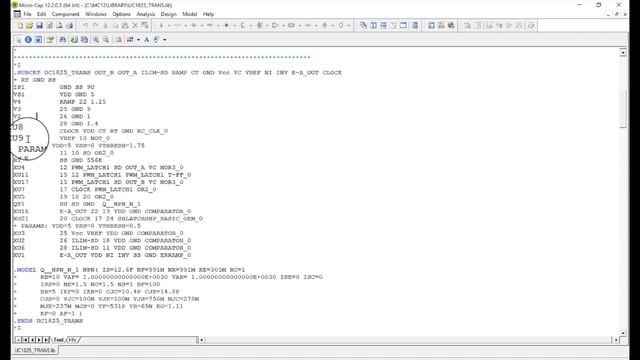
Task: Click the Save As icon next to Save
Action: (49, 26)
